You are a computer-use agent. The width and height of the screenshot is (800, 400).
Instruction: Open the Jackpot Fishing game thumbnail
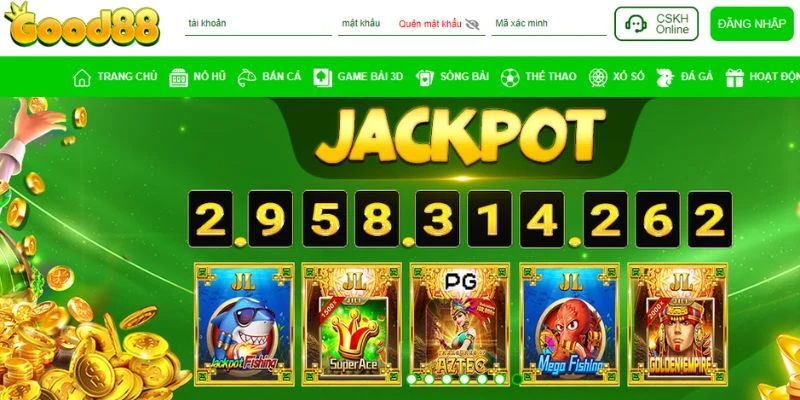point(244,324)
